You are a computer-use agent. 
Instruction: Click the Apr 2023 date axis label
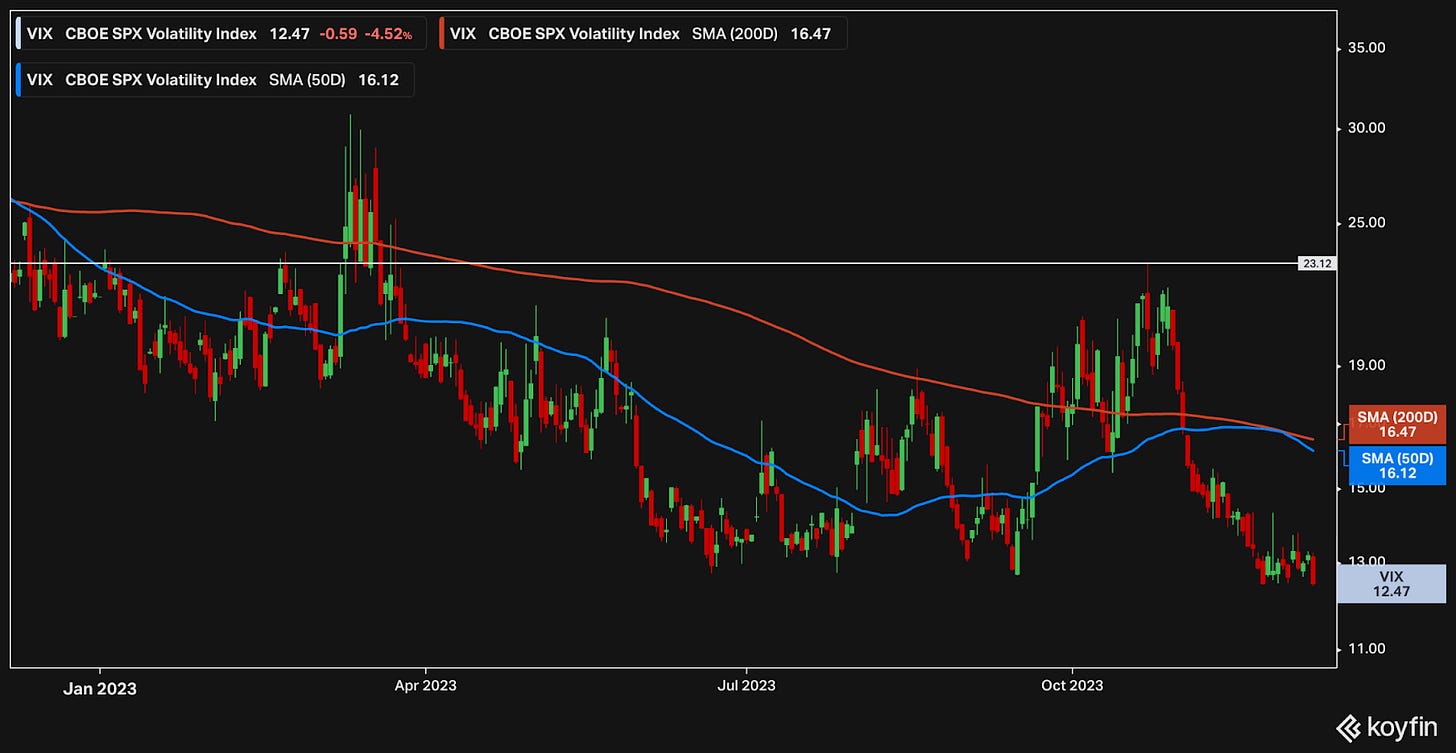(x=425, y=687)
